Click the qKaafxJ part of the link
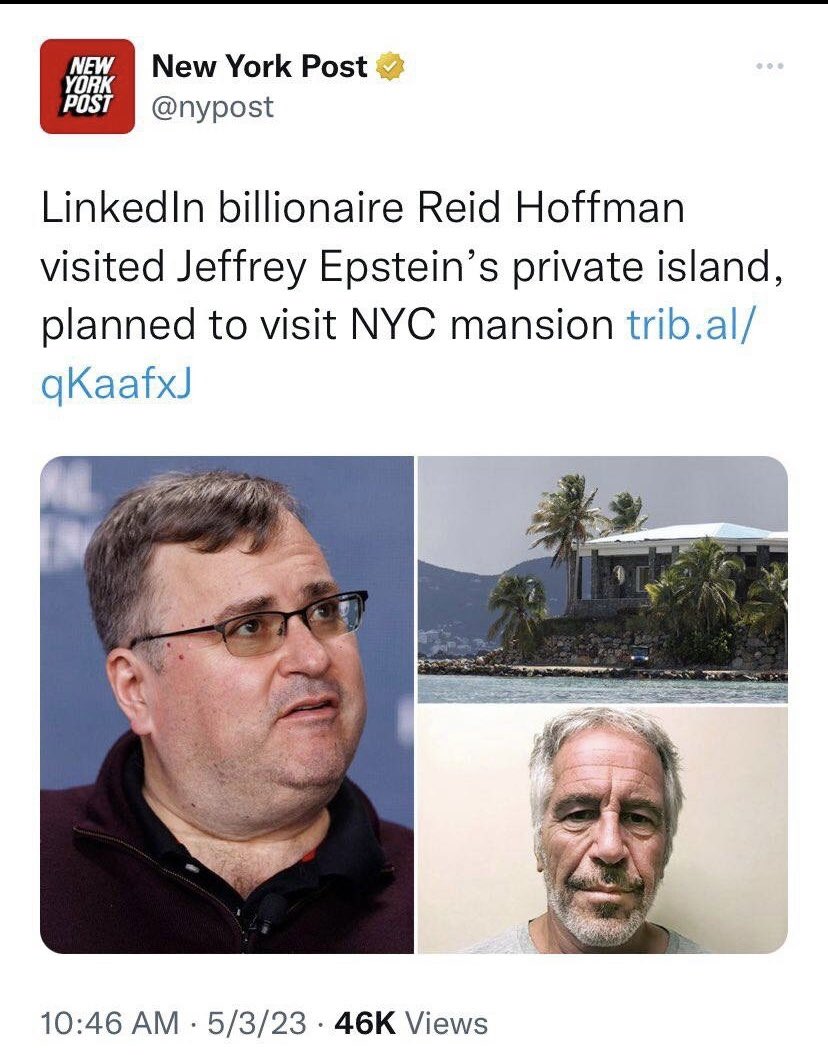The image size is (828, 1055). [x=116, y=381]
